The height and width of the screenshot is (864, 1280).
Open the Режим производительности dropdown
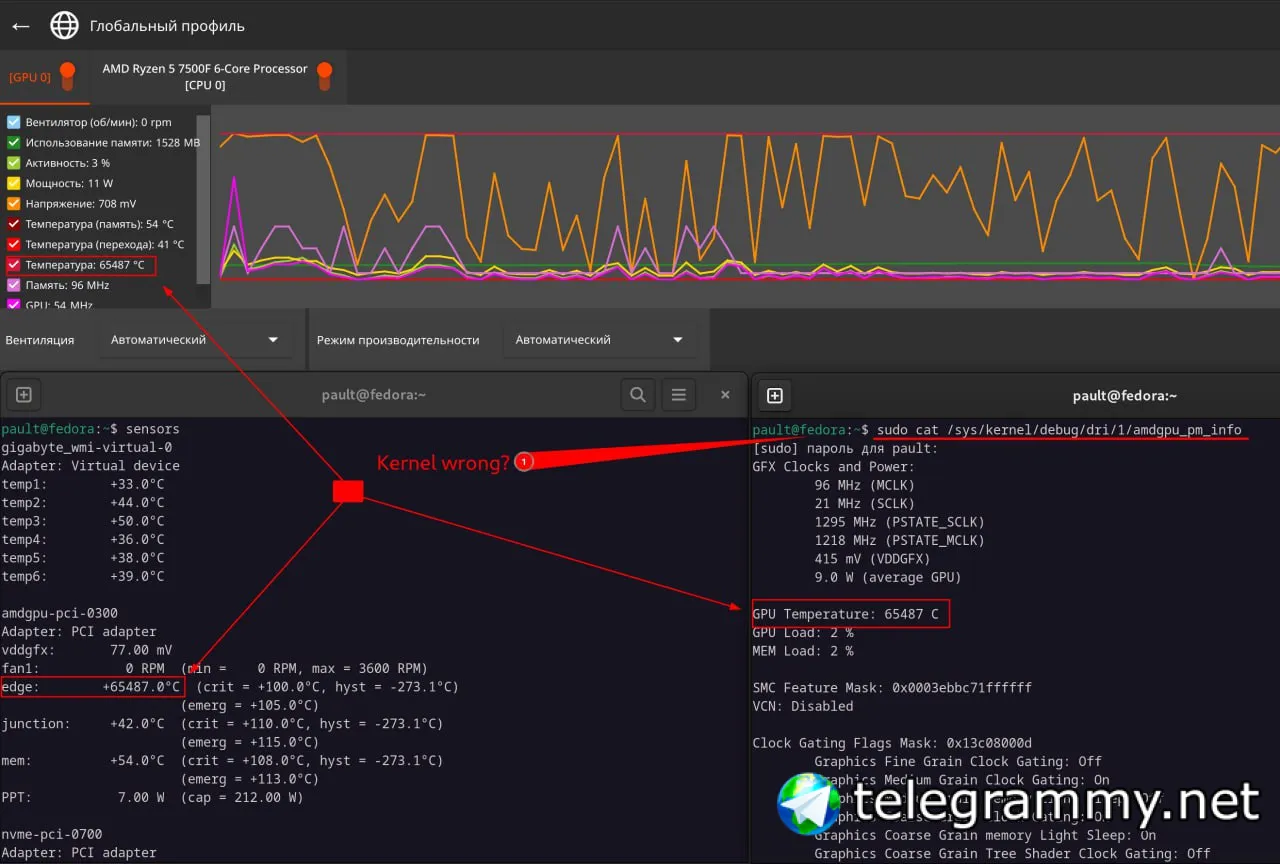pos(600,340)
